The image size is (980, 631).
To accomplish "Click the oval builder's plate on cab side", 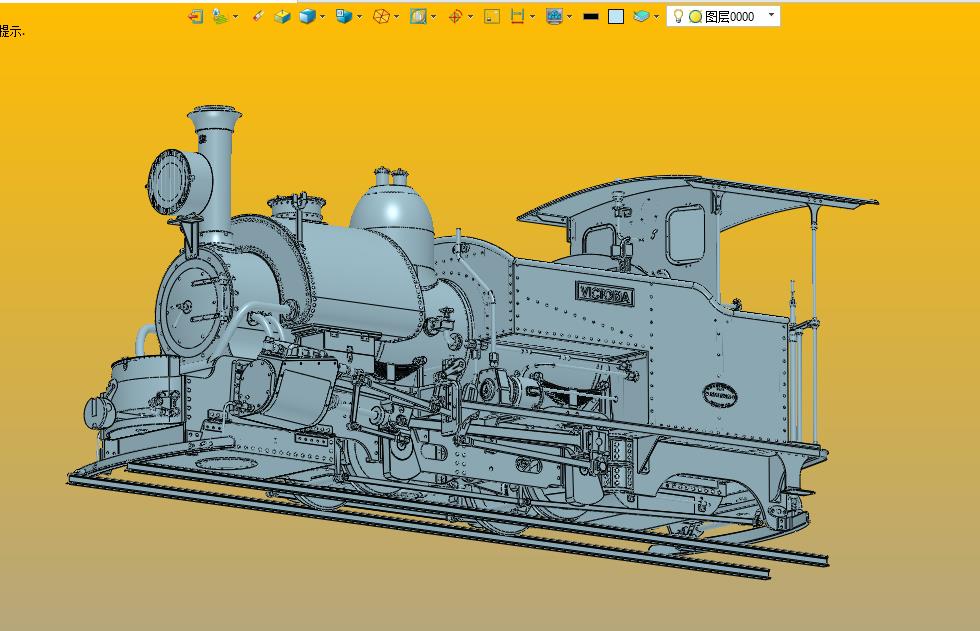I will (x=721, y=395).
